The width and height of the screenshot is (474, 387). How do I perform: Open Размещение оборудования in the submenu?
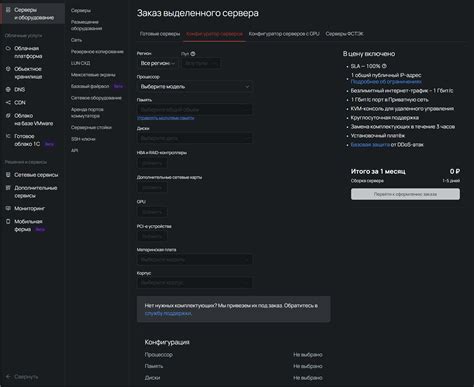(x=87, y=25)
